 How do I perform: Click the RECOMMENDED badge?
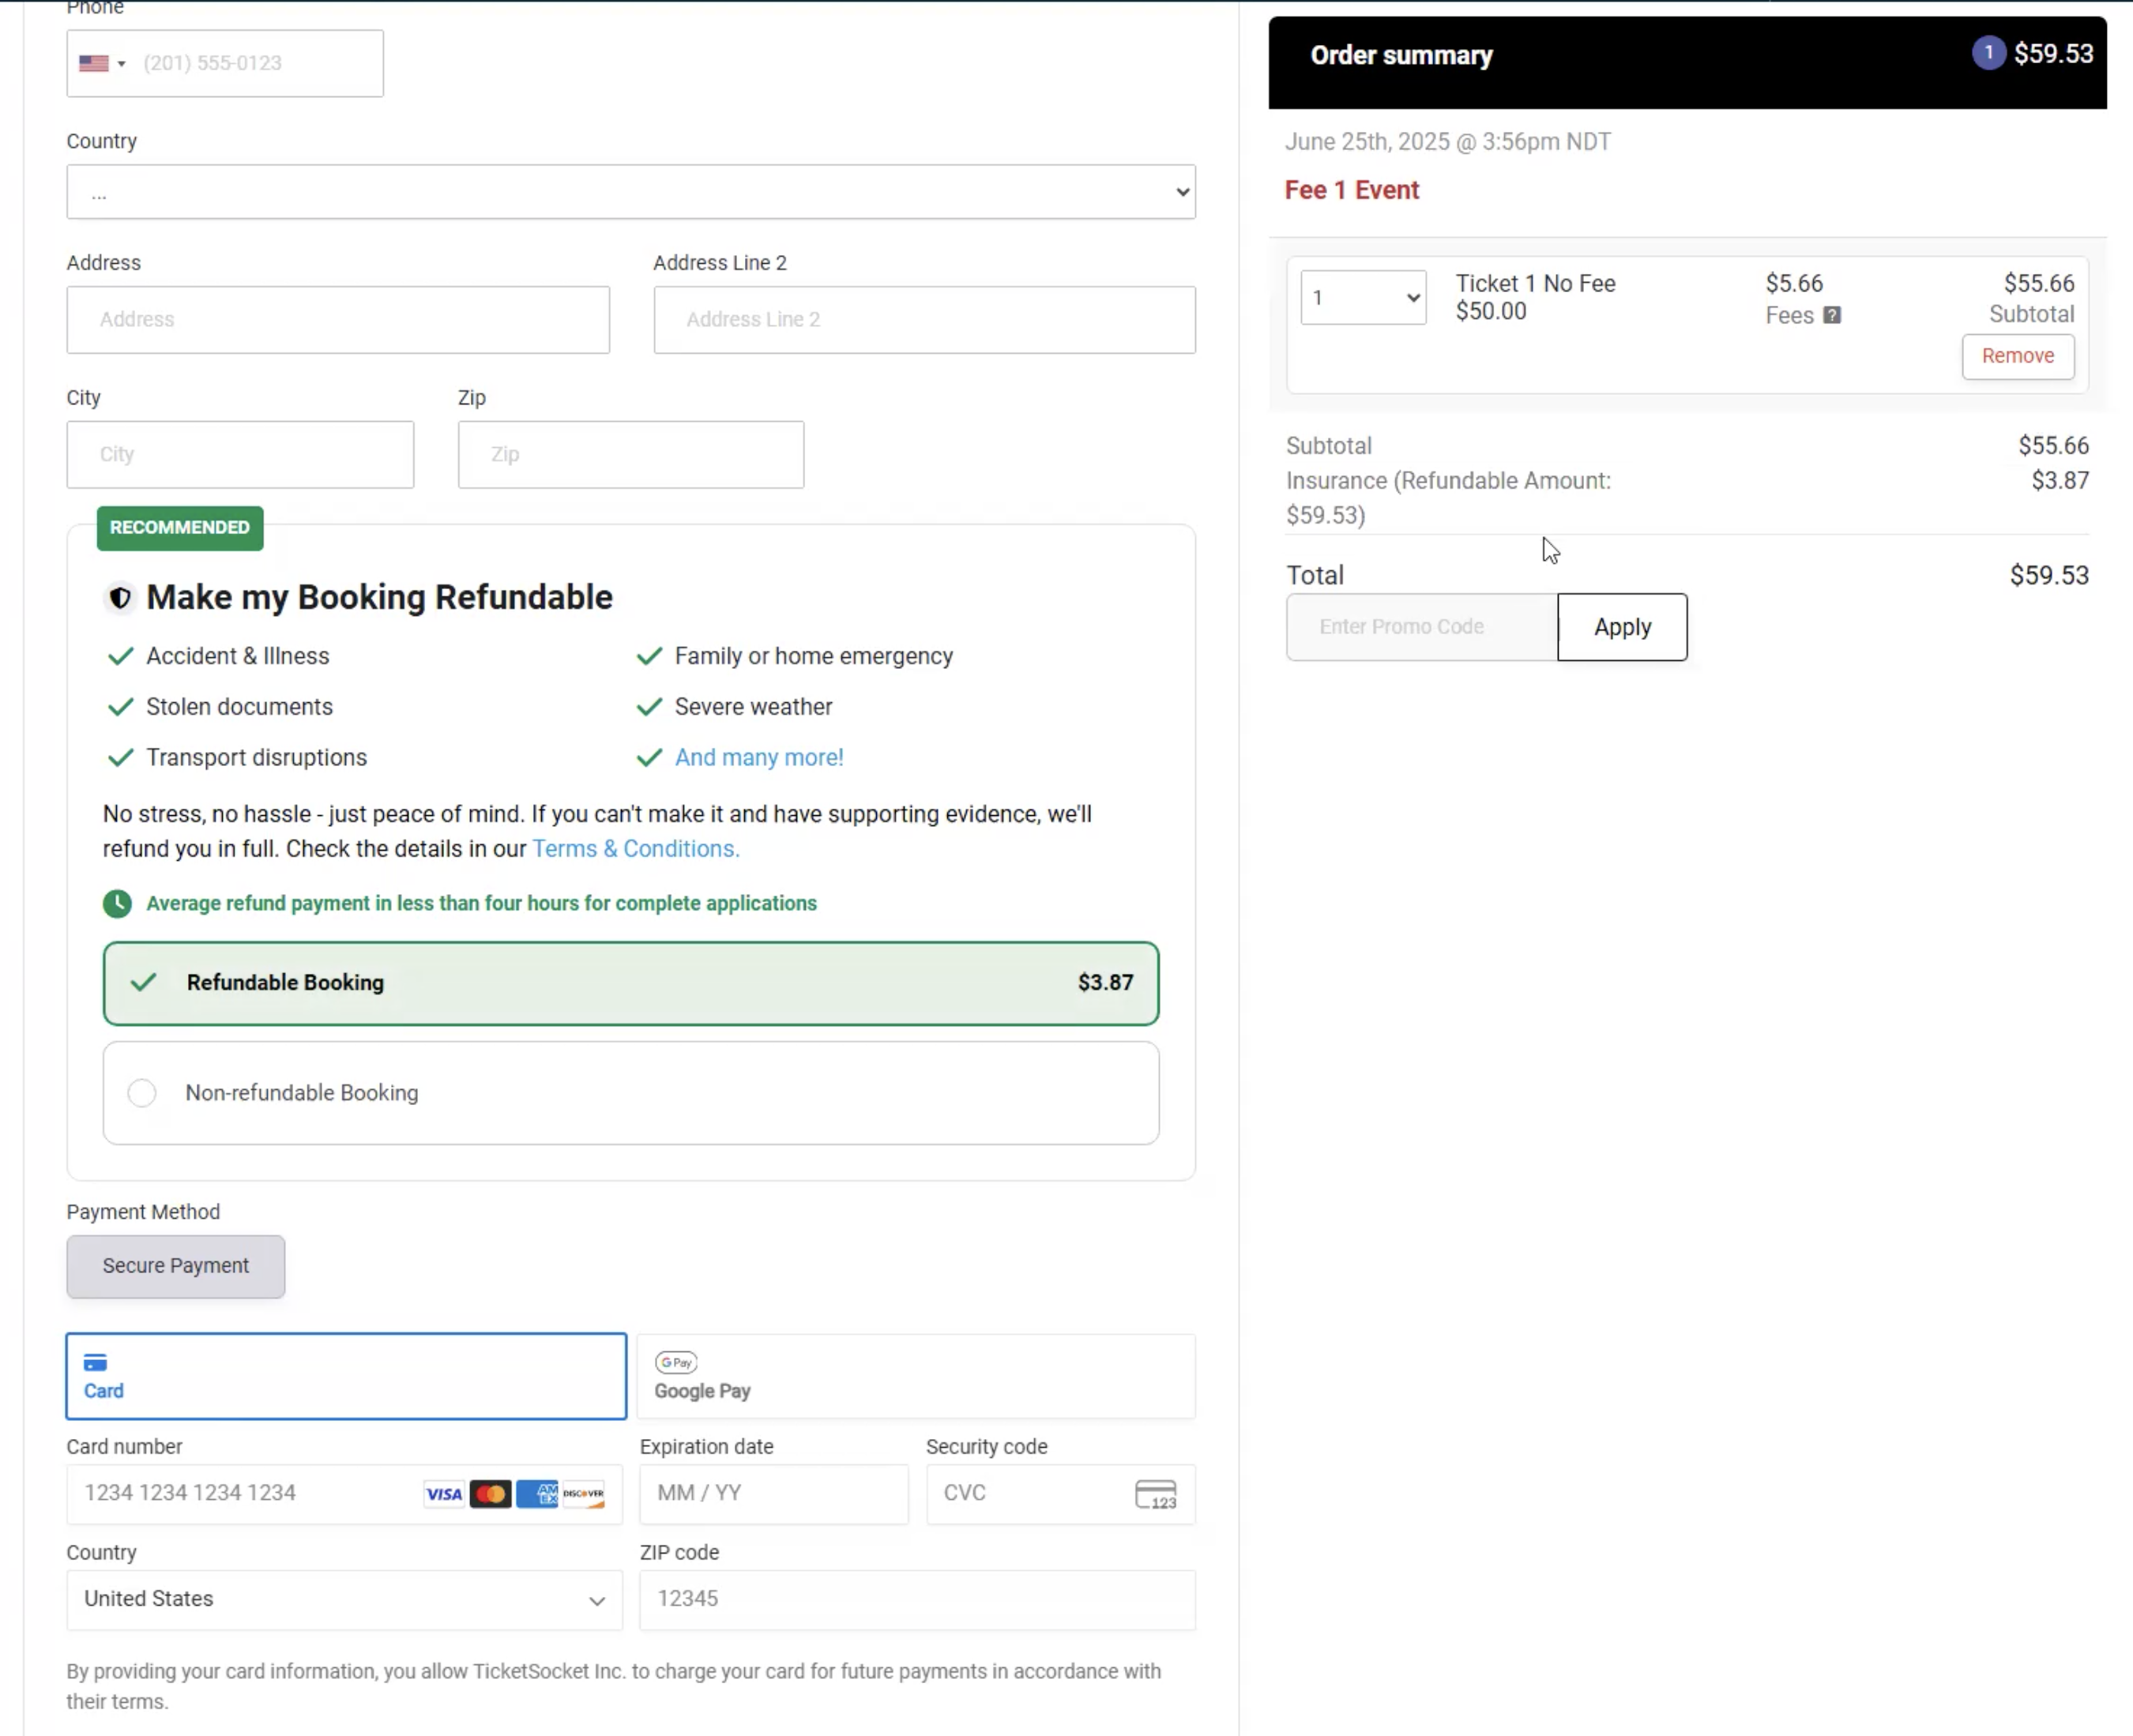click(x=180, y=528)
